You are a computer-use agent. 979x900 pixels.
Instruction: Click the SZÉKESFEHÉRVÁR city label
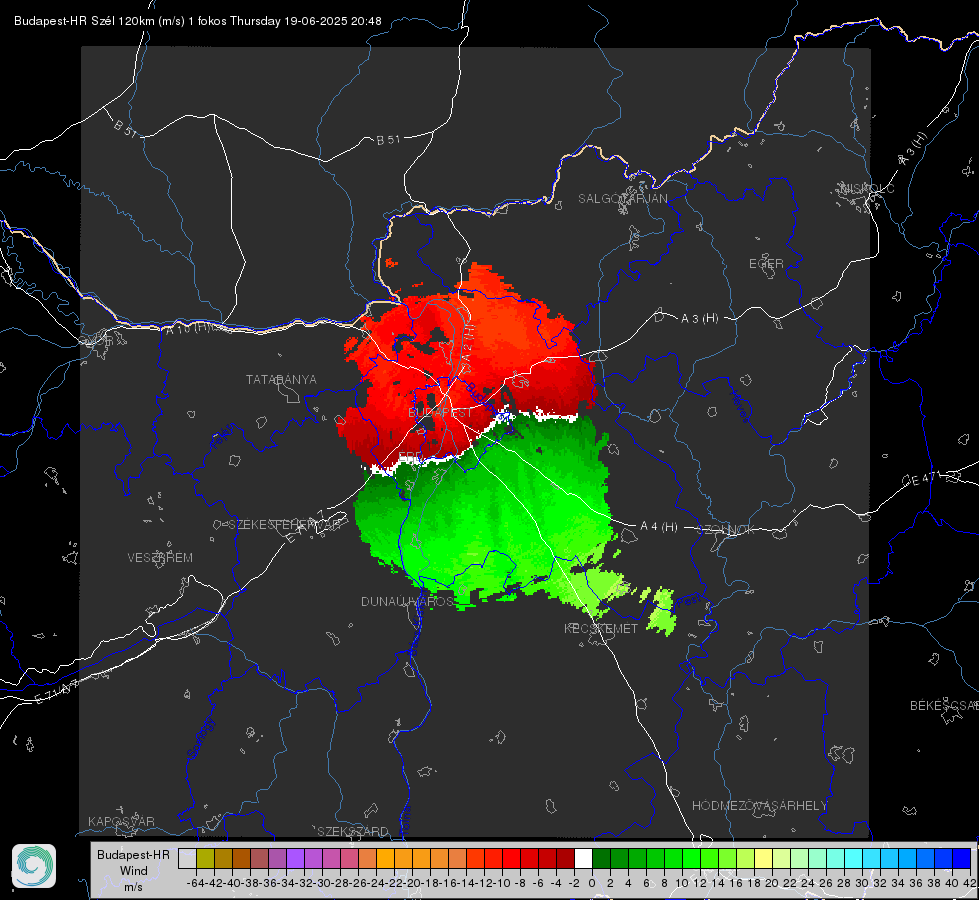click(x=287, y=524)
